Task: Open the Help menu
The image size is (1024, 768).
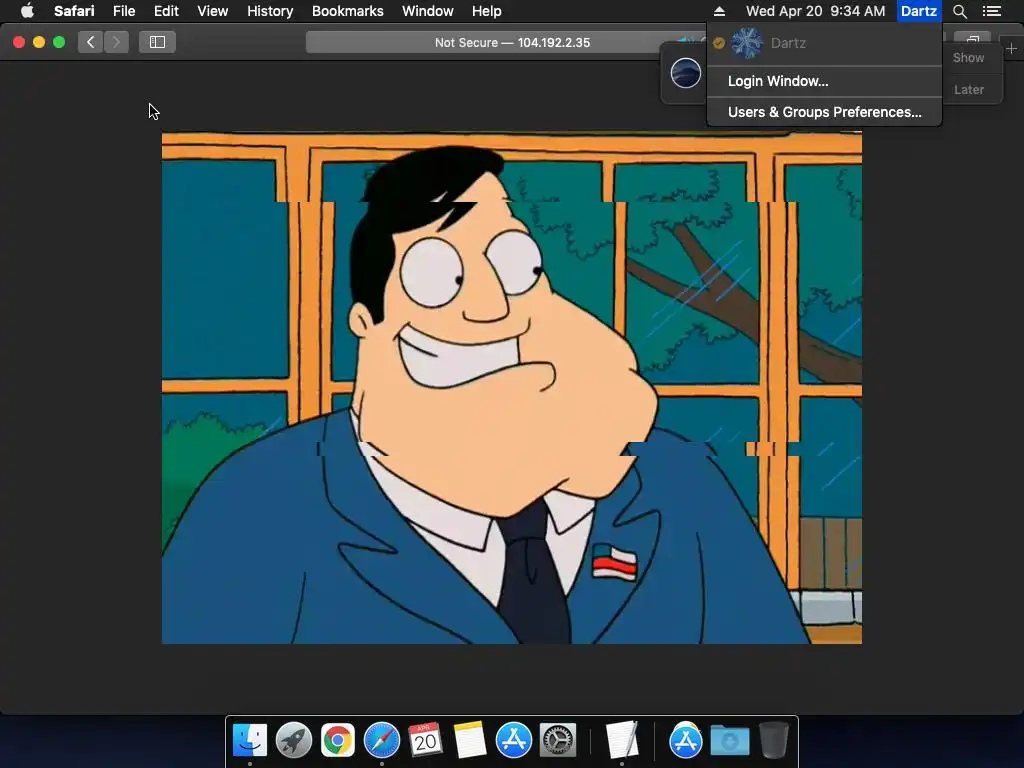Action: coord(487,11)
